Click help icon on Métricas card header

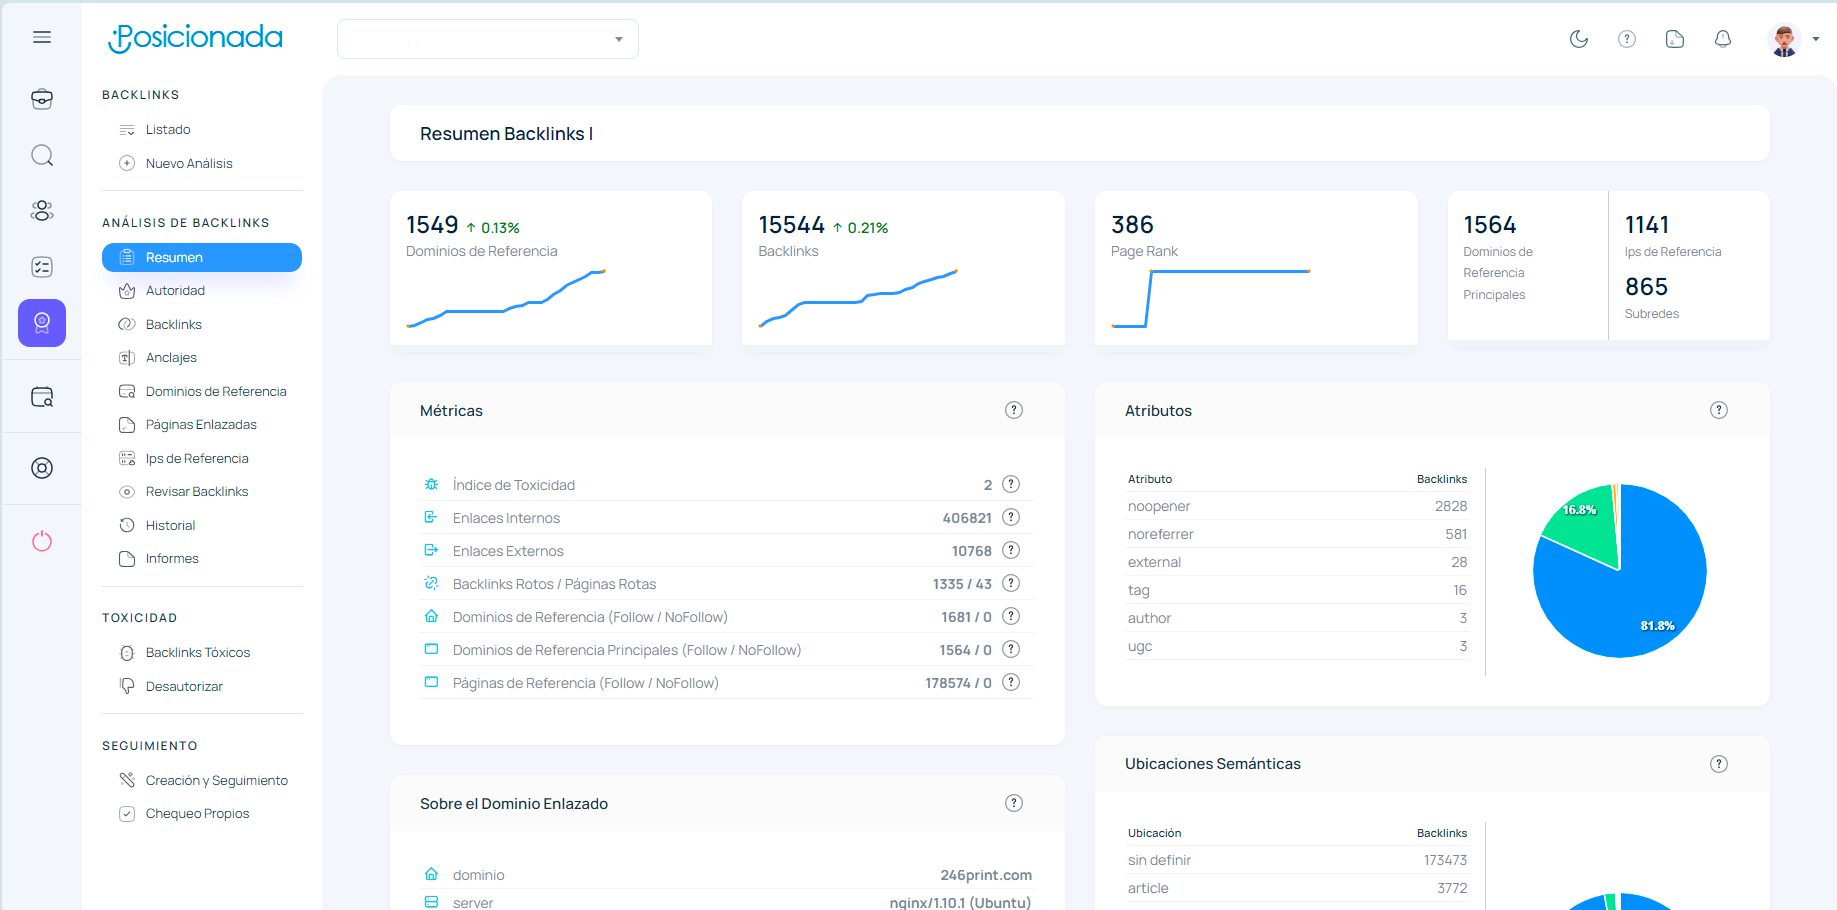coord(1014,410)
